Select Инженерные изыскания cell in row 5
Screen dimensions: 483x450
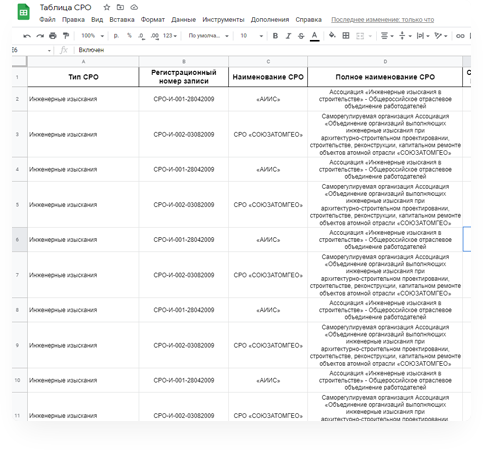[83, 205]
